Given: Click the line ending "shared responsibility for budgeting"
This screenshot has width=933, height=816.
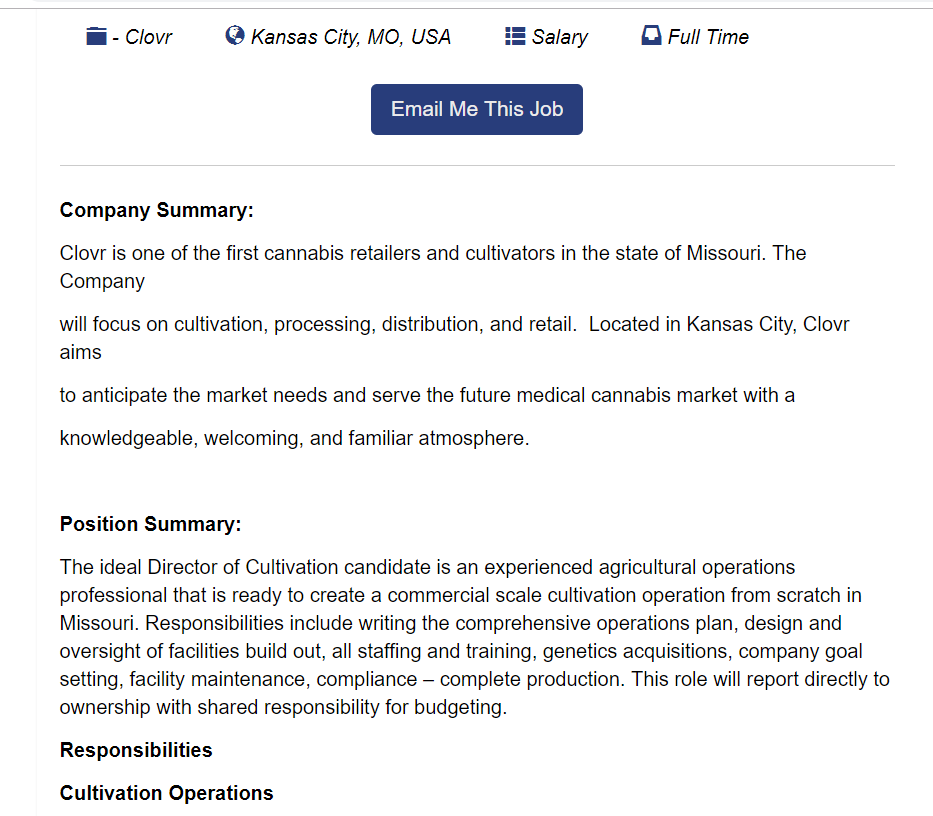Looking at the screenshot, I should coord(283,708).
